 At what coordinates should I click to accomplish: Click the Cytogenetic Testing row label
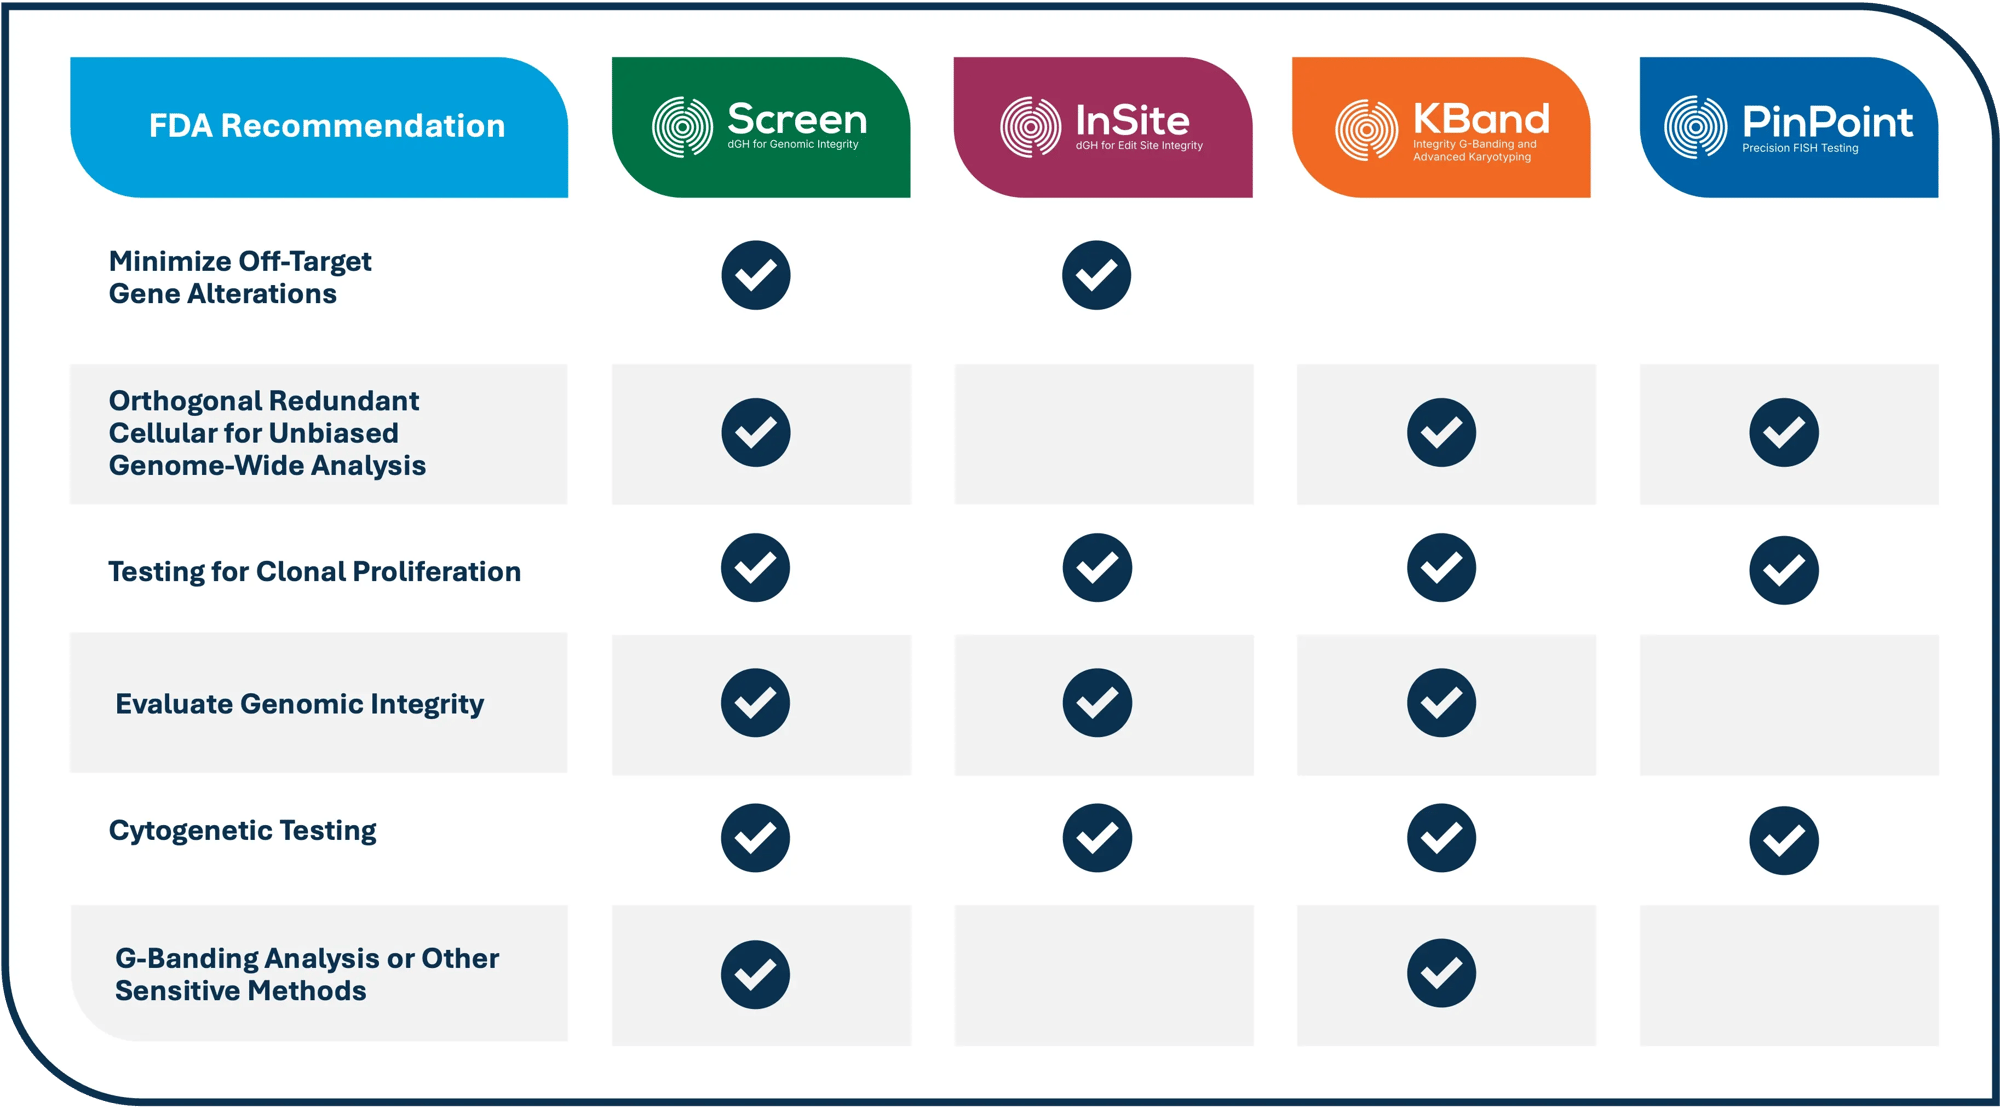point(242,830)
